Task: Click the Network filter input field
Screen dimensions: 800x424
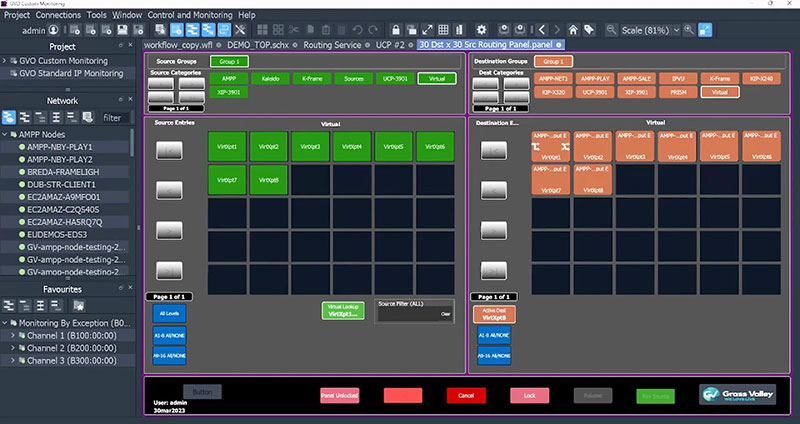Action: click(x=116, y=117)
